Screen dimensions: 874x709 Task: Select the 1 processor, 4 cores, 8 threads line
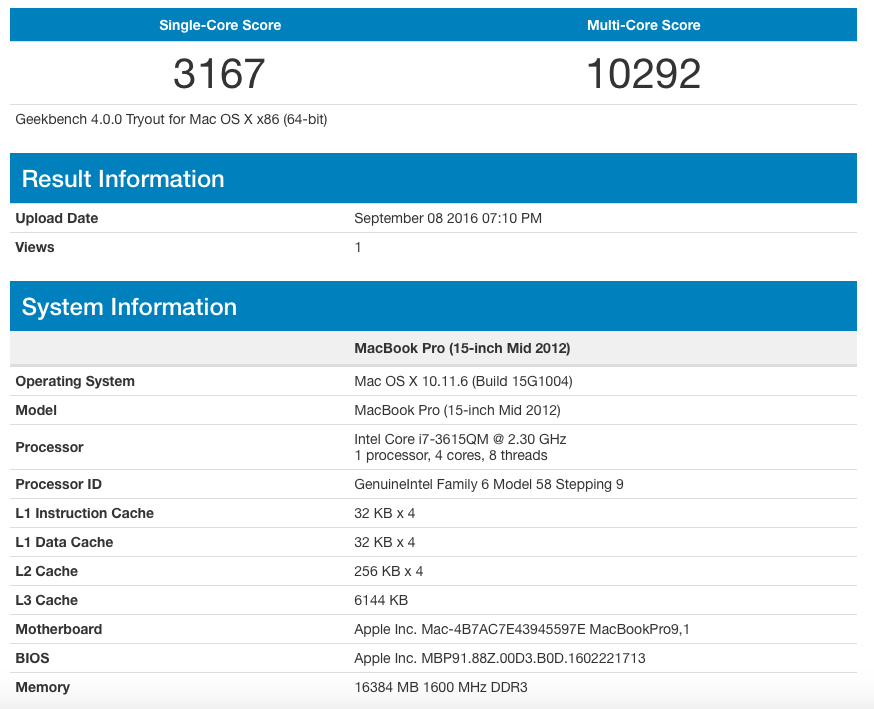point(451,455)
